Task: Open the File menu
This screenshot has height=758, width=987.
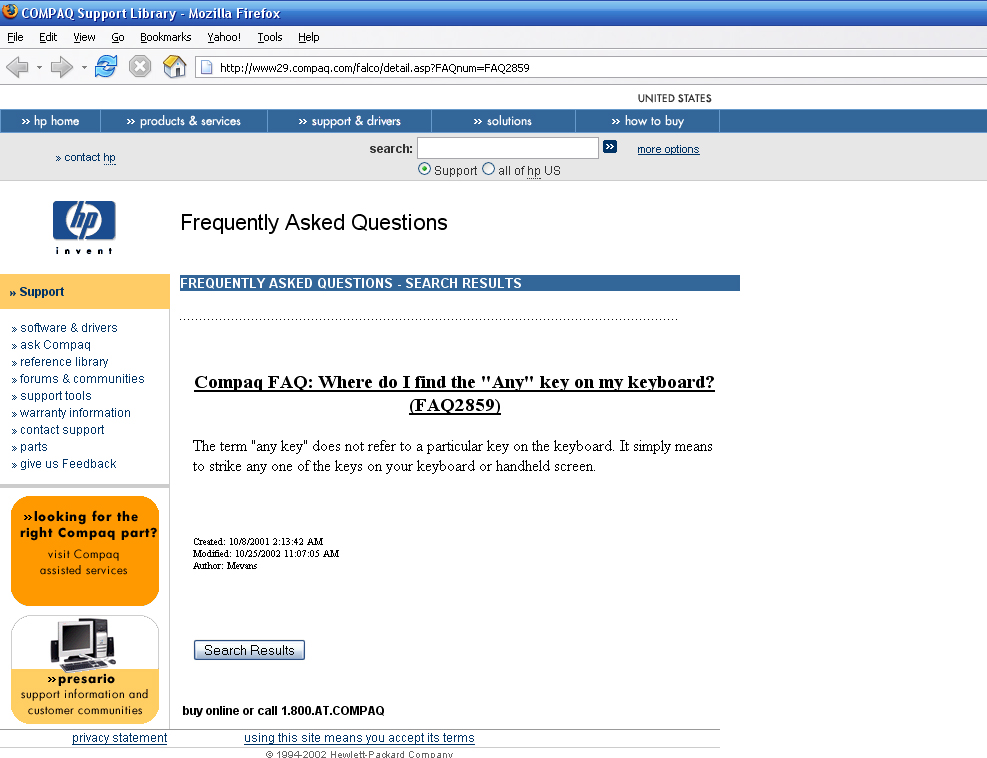Action: (15, 37)
